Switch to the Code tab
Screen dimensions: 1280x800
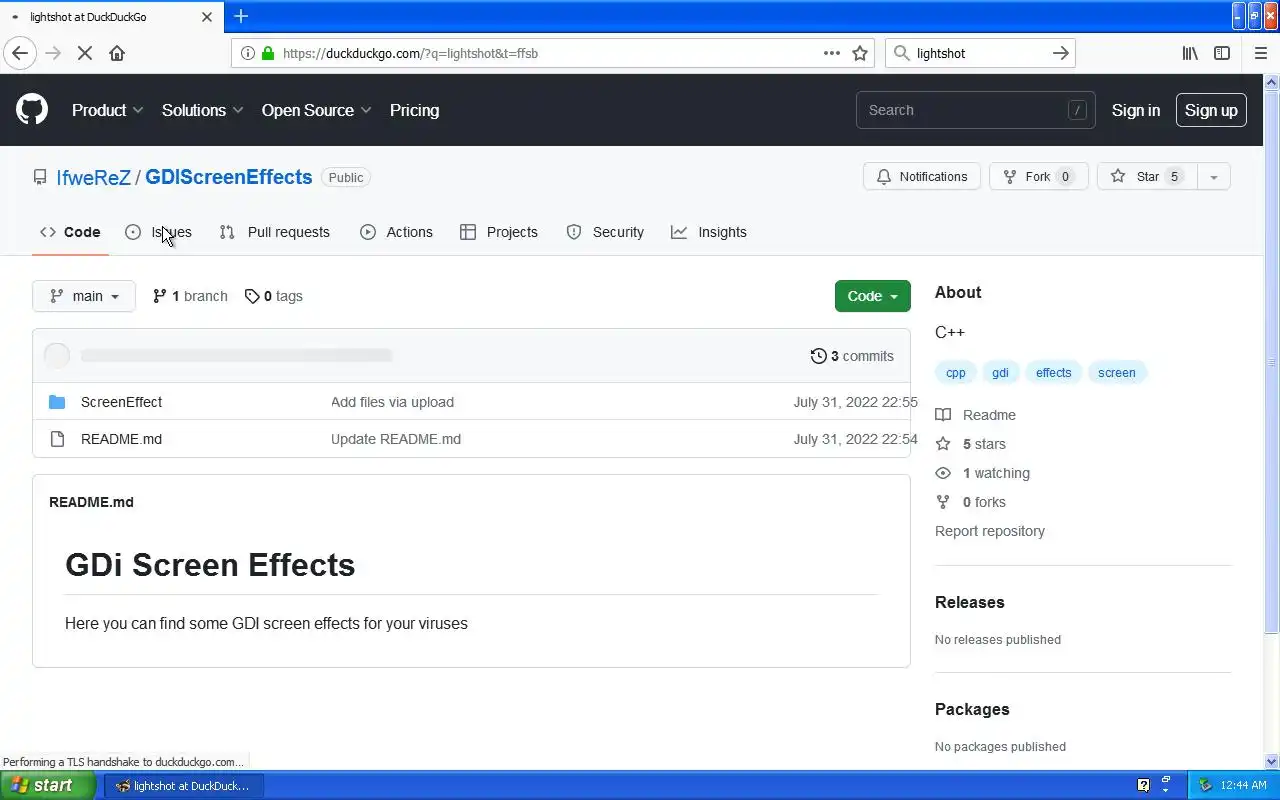pyautogui.click(x=70, y=232)
